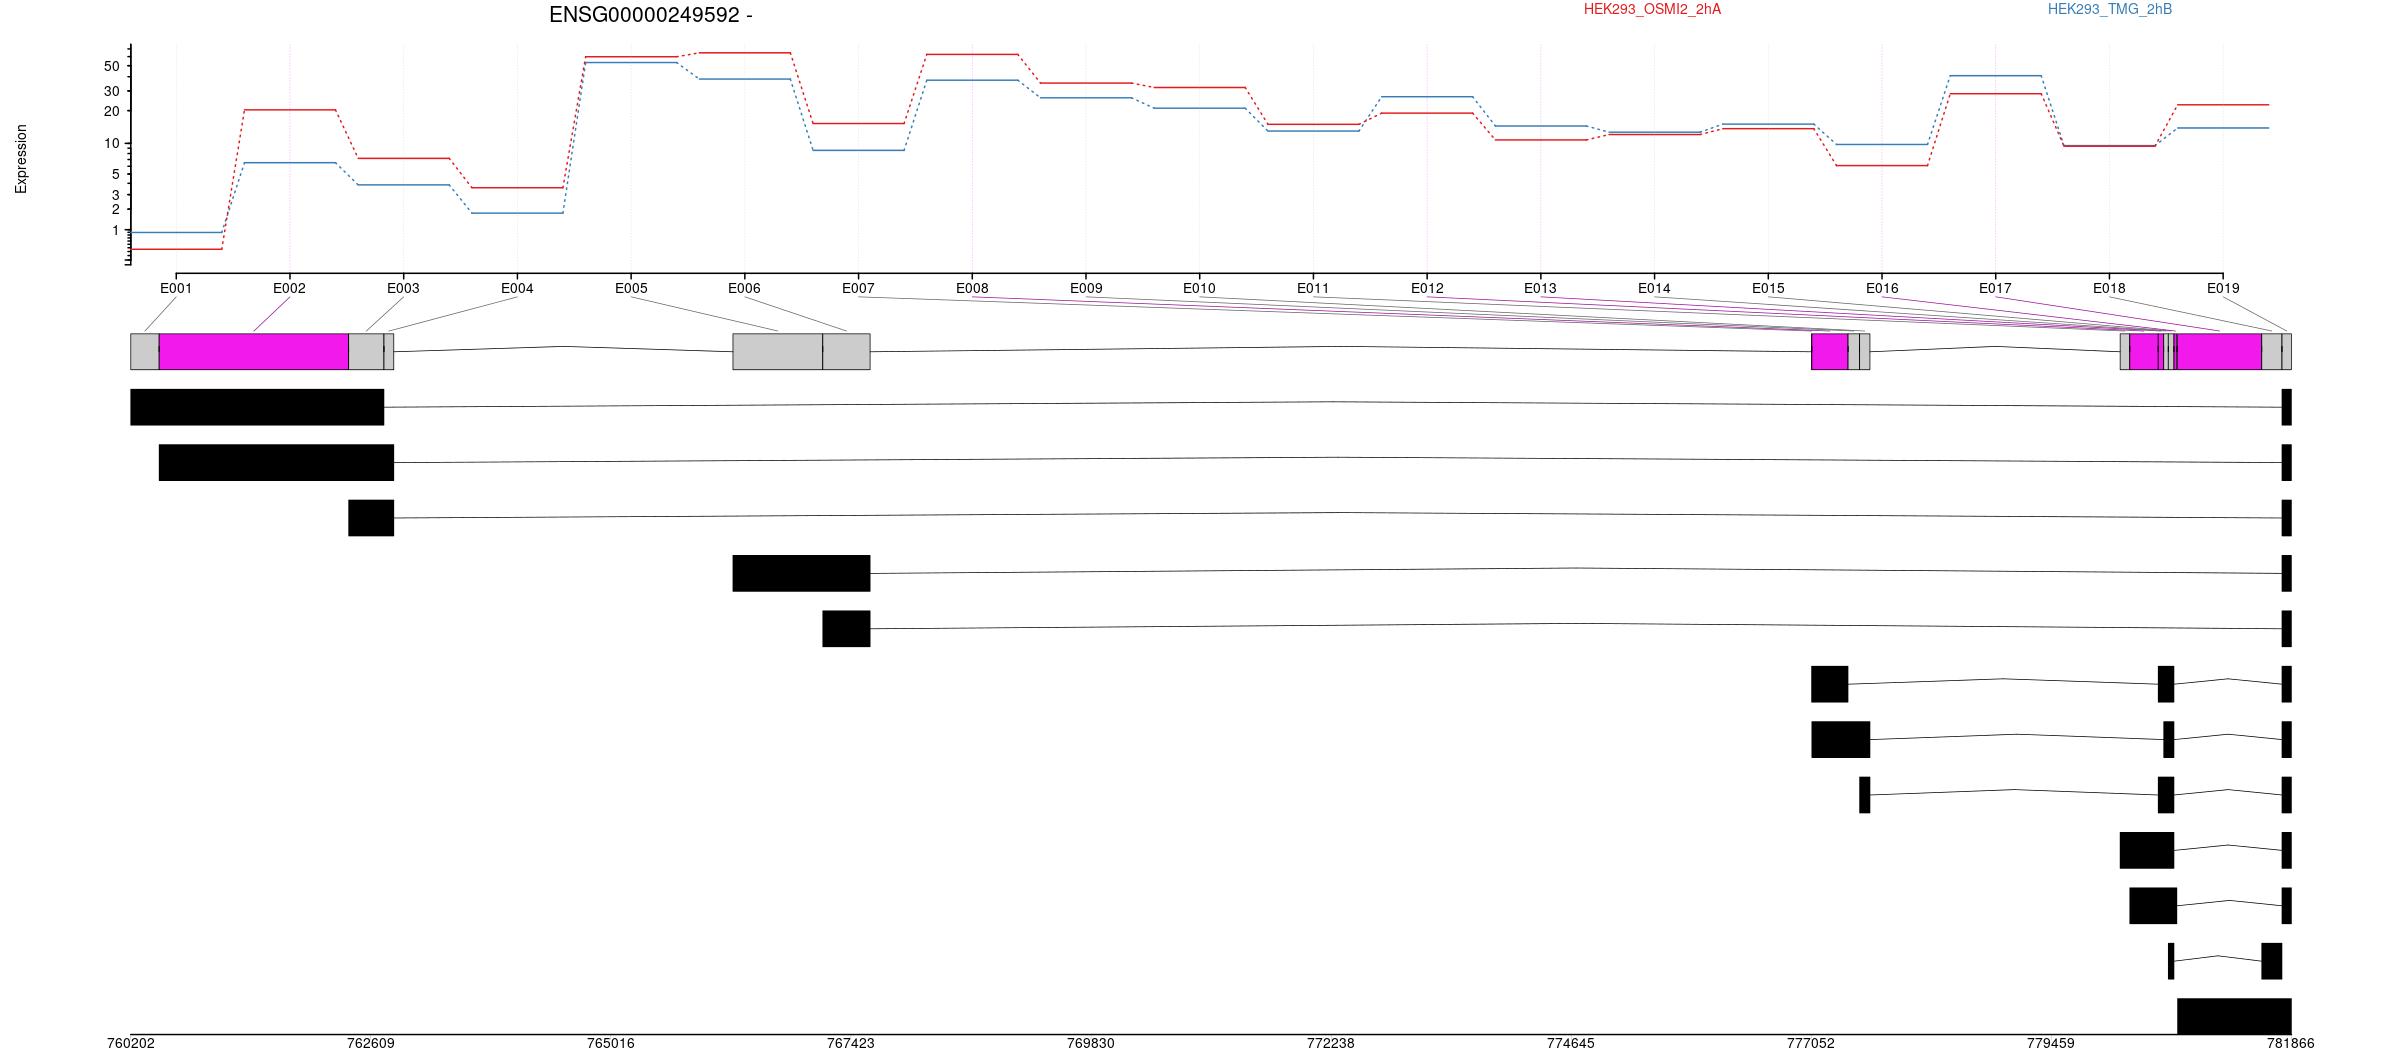Click the fifth transcript's small black exon

846,629
